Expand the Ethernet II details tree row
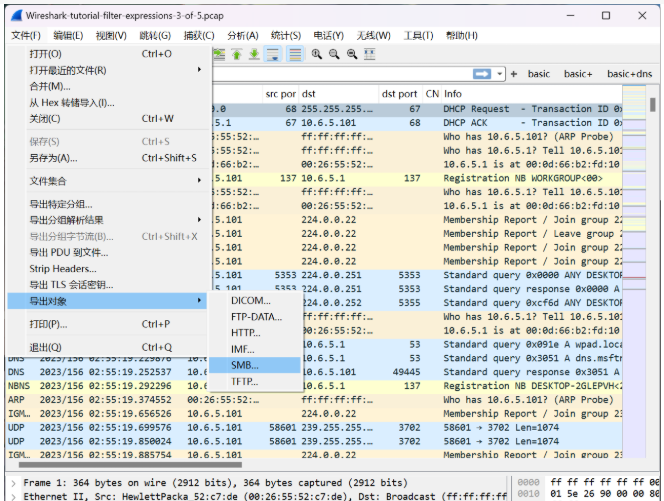 [x=14, y=496]
